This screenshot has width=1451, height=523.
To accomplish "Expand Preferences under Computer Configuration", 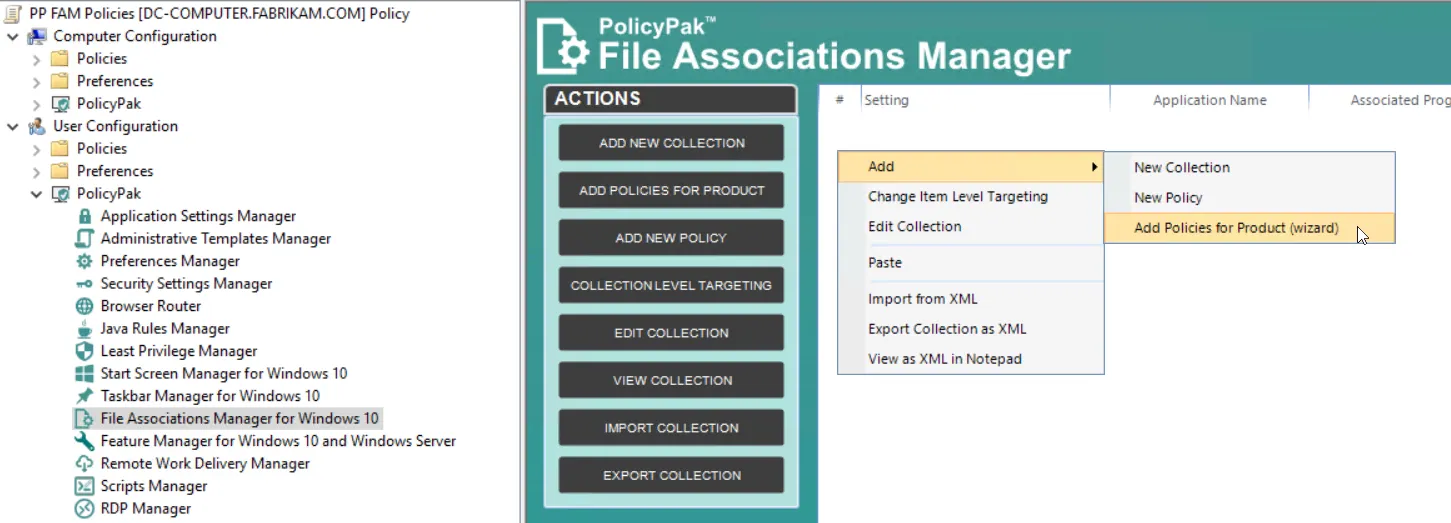I will coord(37,81).
